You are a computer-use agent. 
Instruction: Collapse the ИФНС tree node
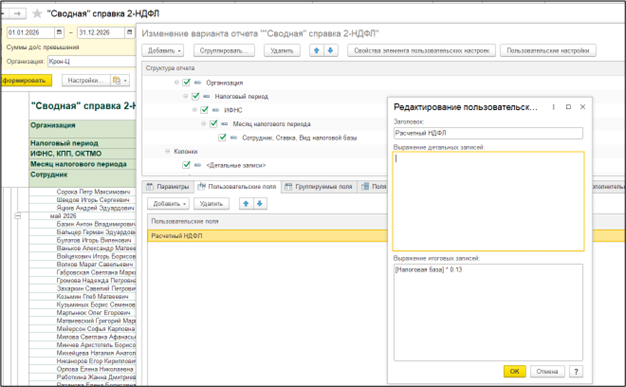(194, 110)
